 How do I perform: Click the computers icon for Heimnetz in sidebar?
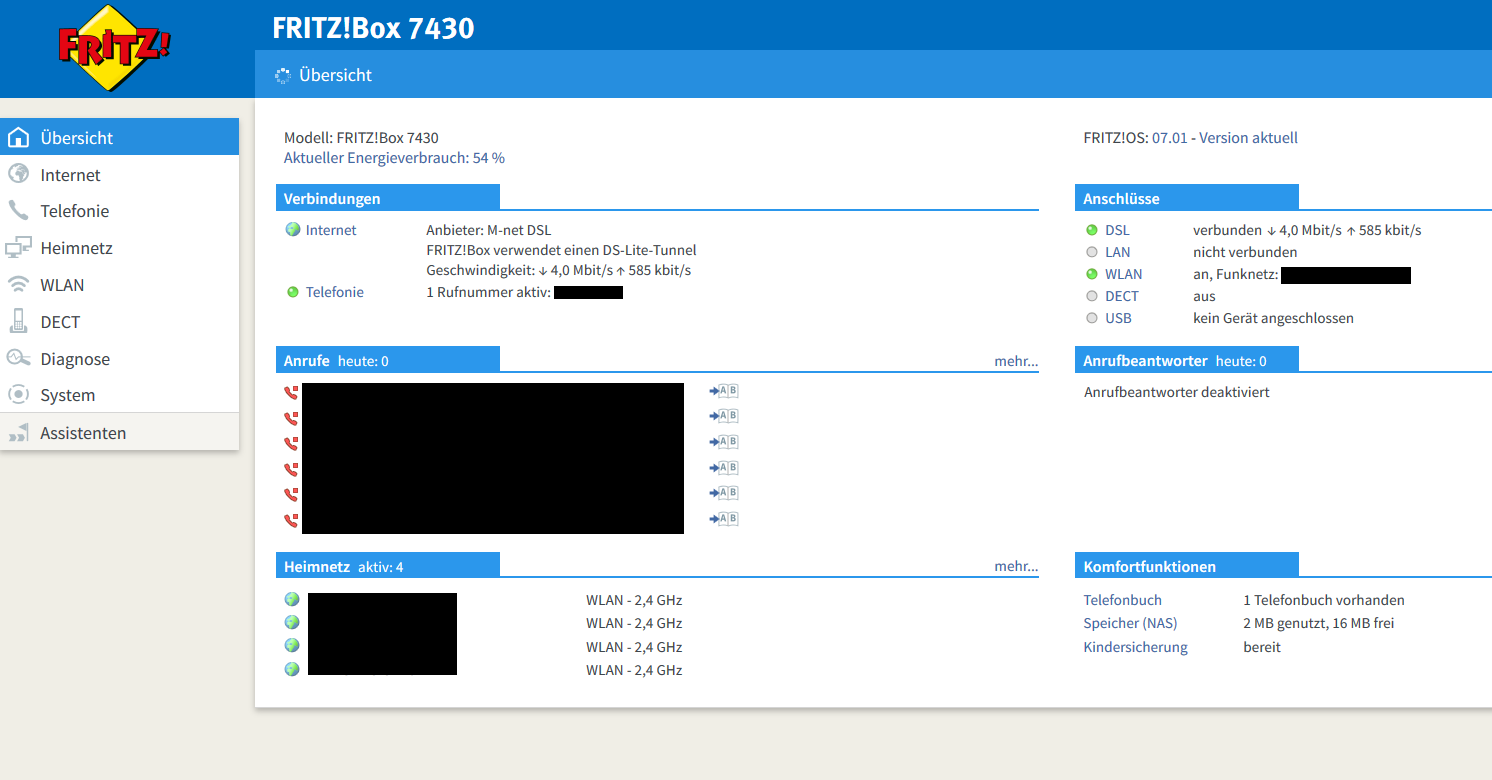click(18, 248)
